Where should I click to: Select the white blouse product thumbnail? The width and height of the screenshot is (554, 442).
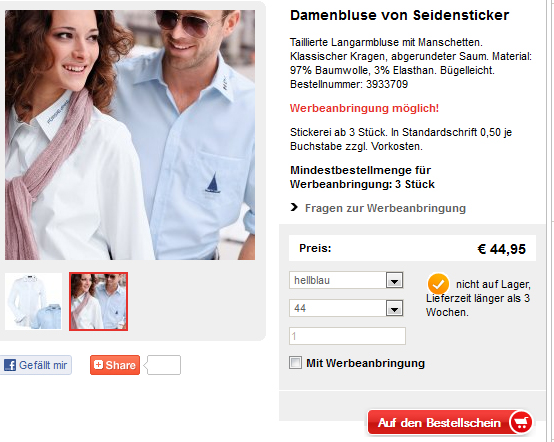click(x=33, y=301)
